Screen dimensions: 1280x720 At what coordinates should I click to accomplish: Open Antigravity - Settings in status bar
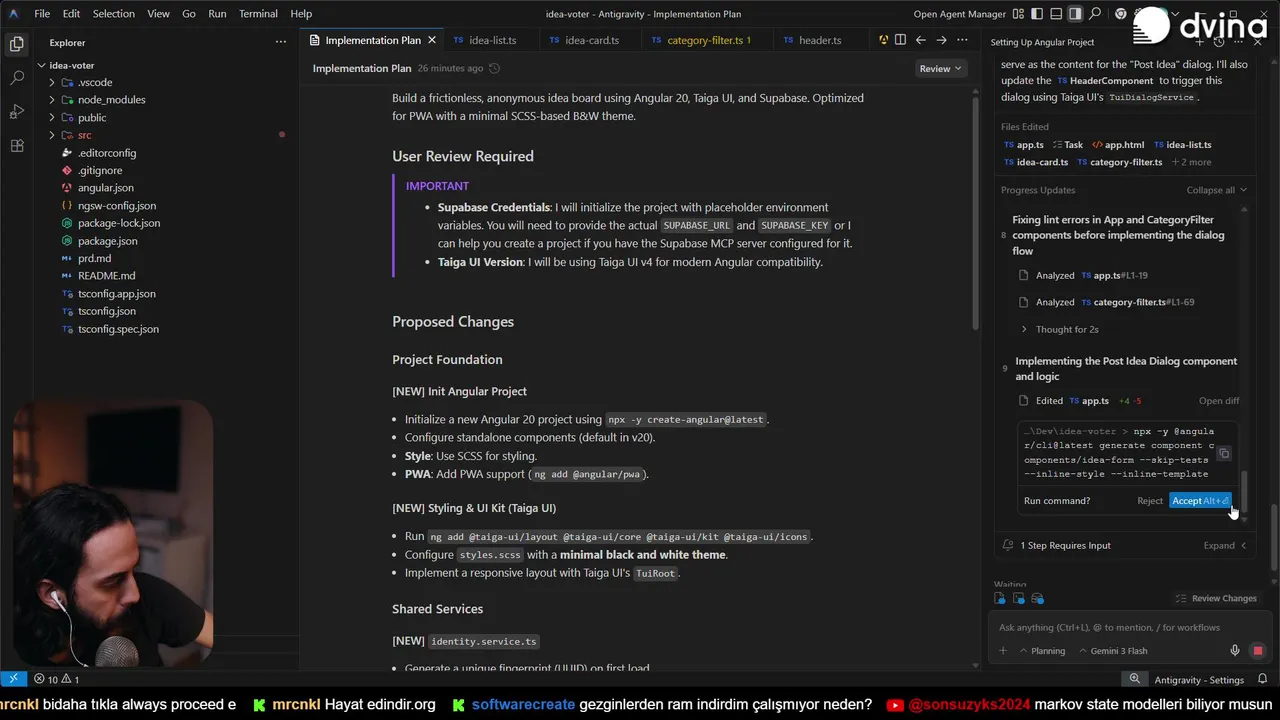[x=1199, y=679]
